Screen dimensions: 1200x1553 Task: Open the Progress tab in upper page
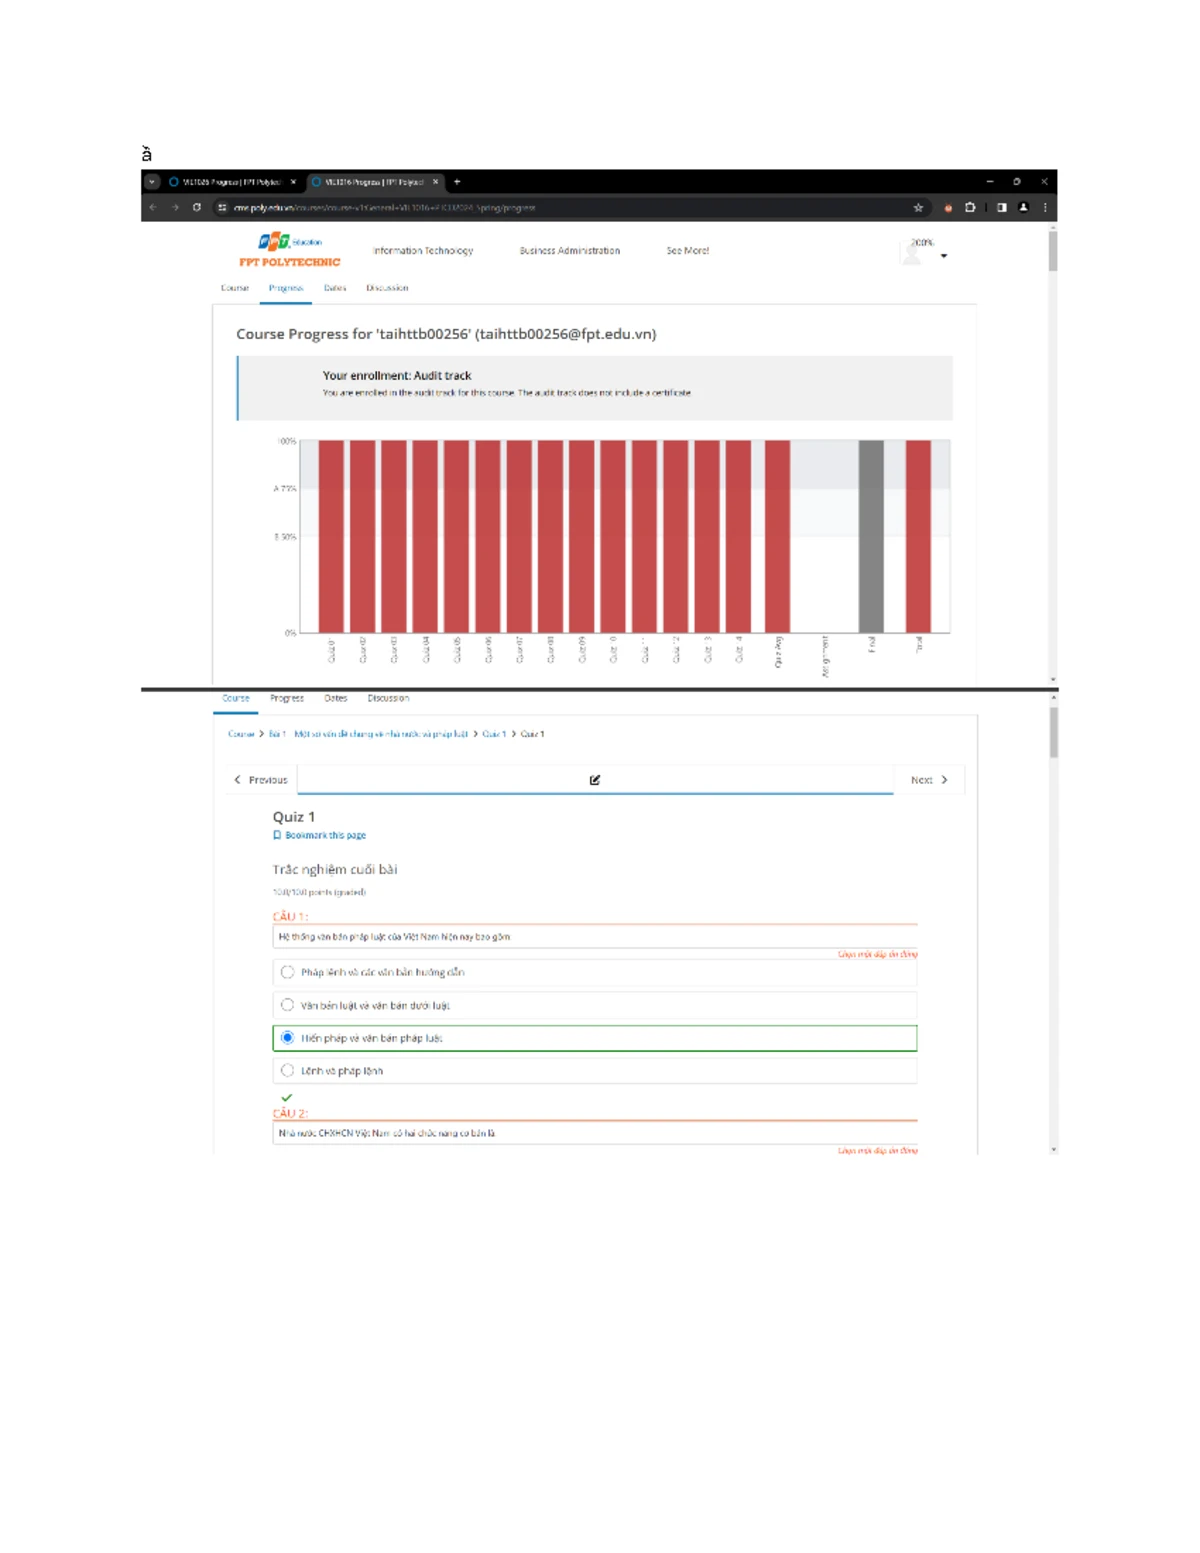[x=286, y=288]
